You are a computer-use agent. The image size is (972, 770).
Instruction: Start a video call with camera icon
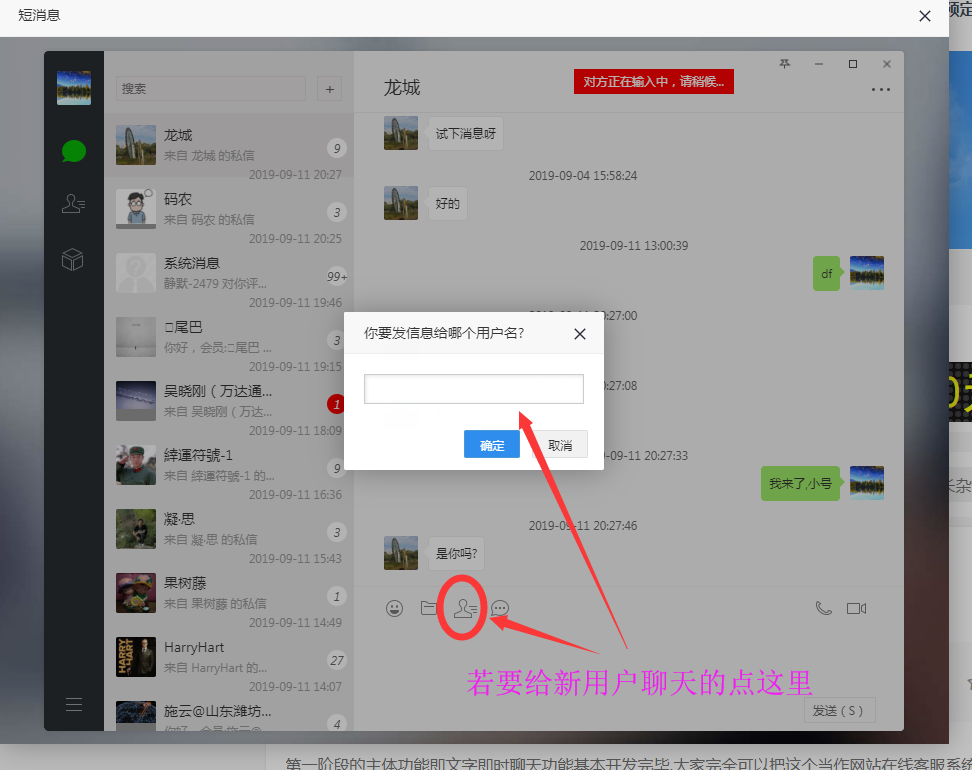(856, 608)
